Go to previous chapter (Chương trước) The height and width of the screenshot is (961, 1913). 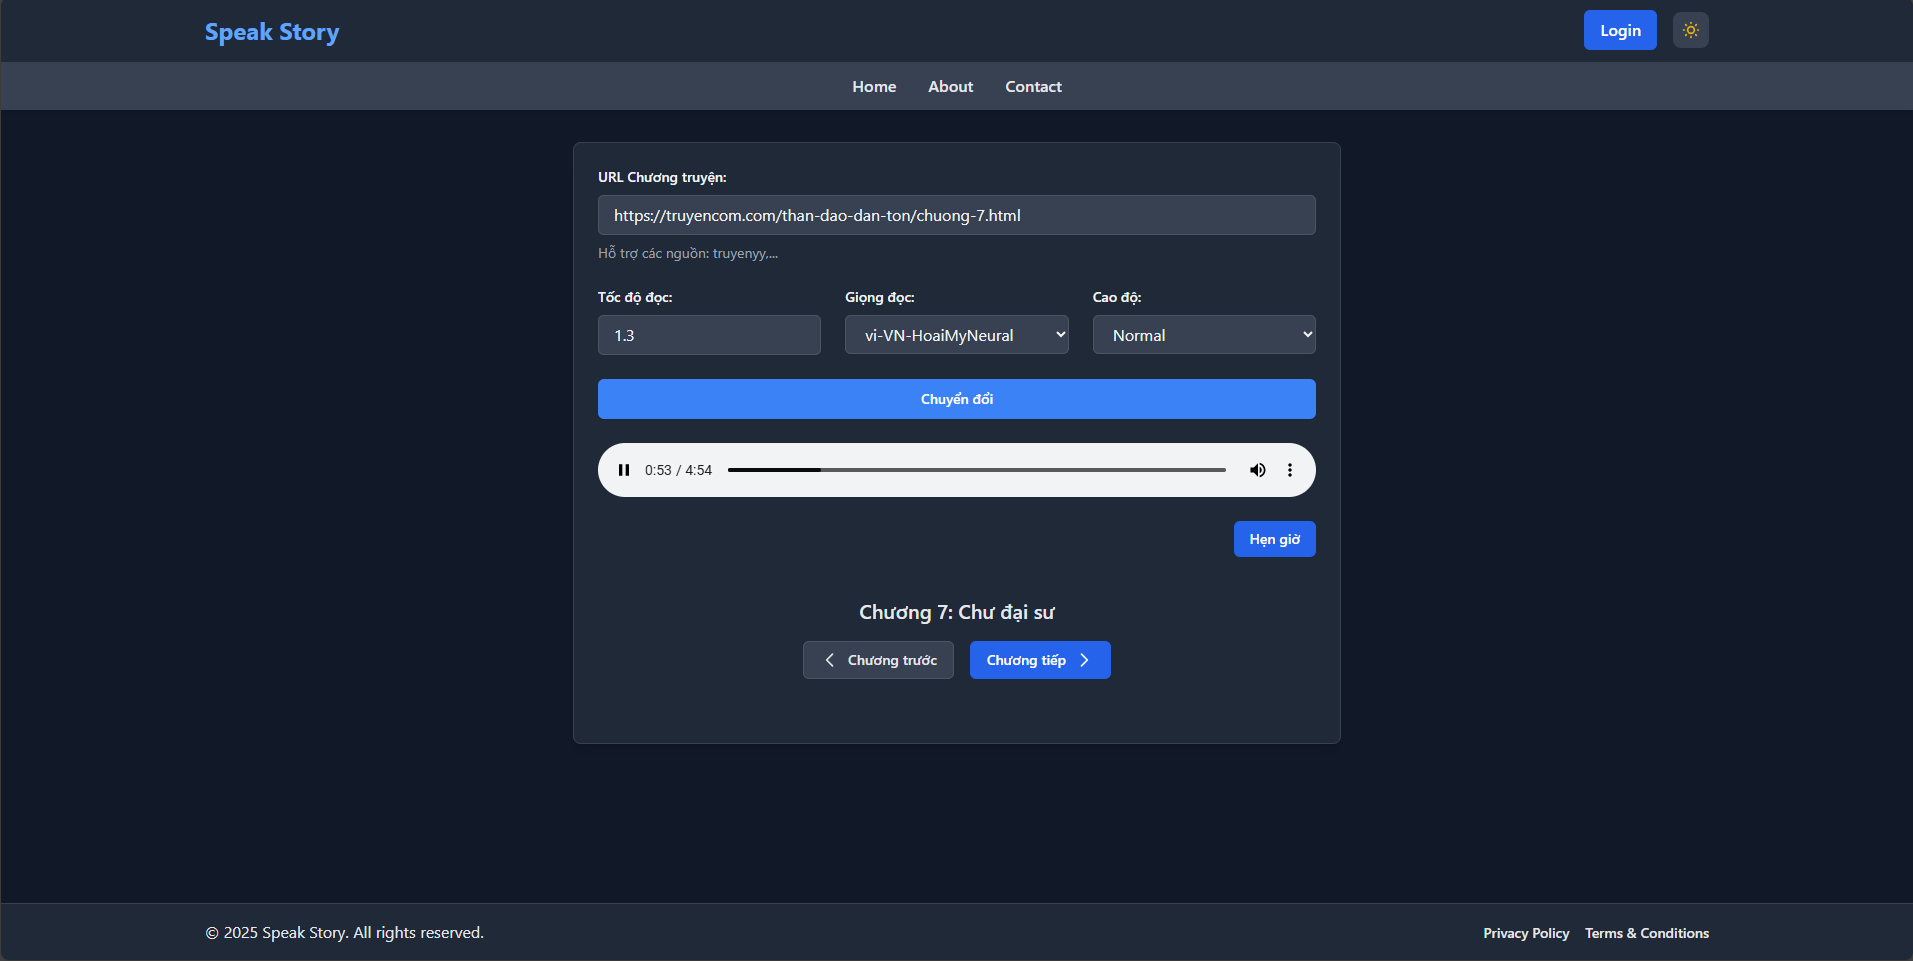tap(878, 660)
